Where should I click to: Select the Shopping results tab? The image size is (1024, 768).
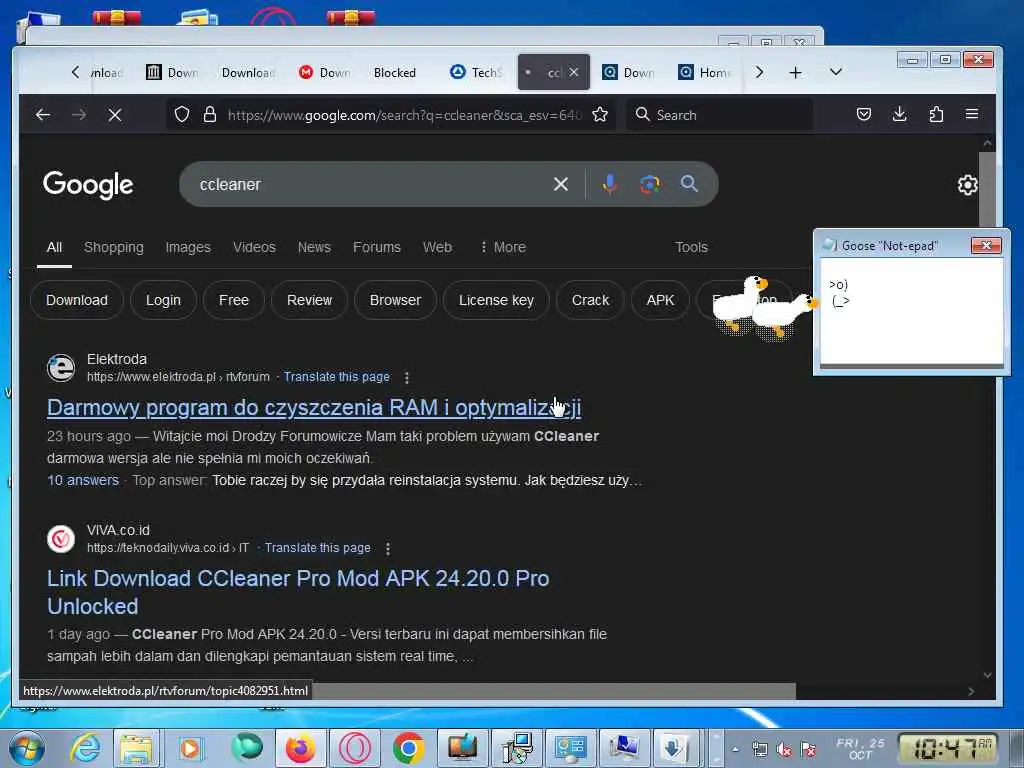[114, 247]
